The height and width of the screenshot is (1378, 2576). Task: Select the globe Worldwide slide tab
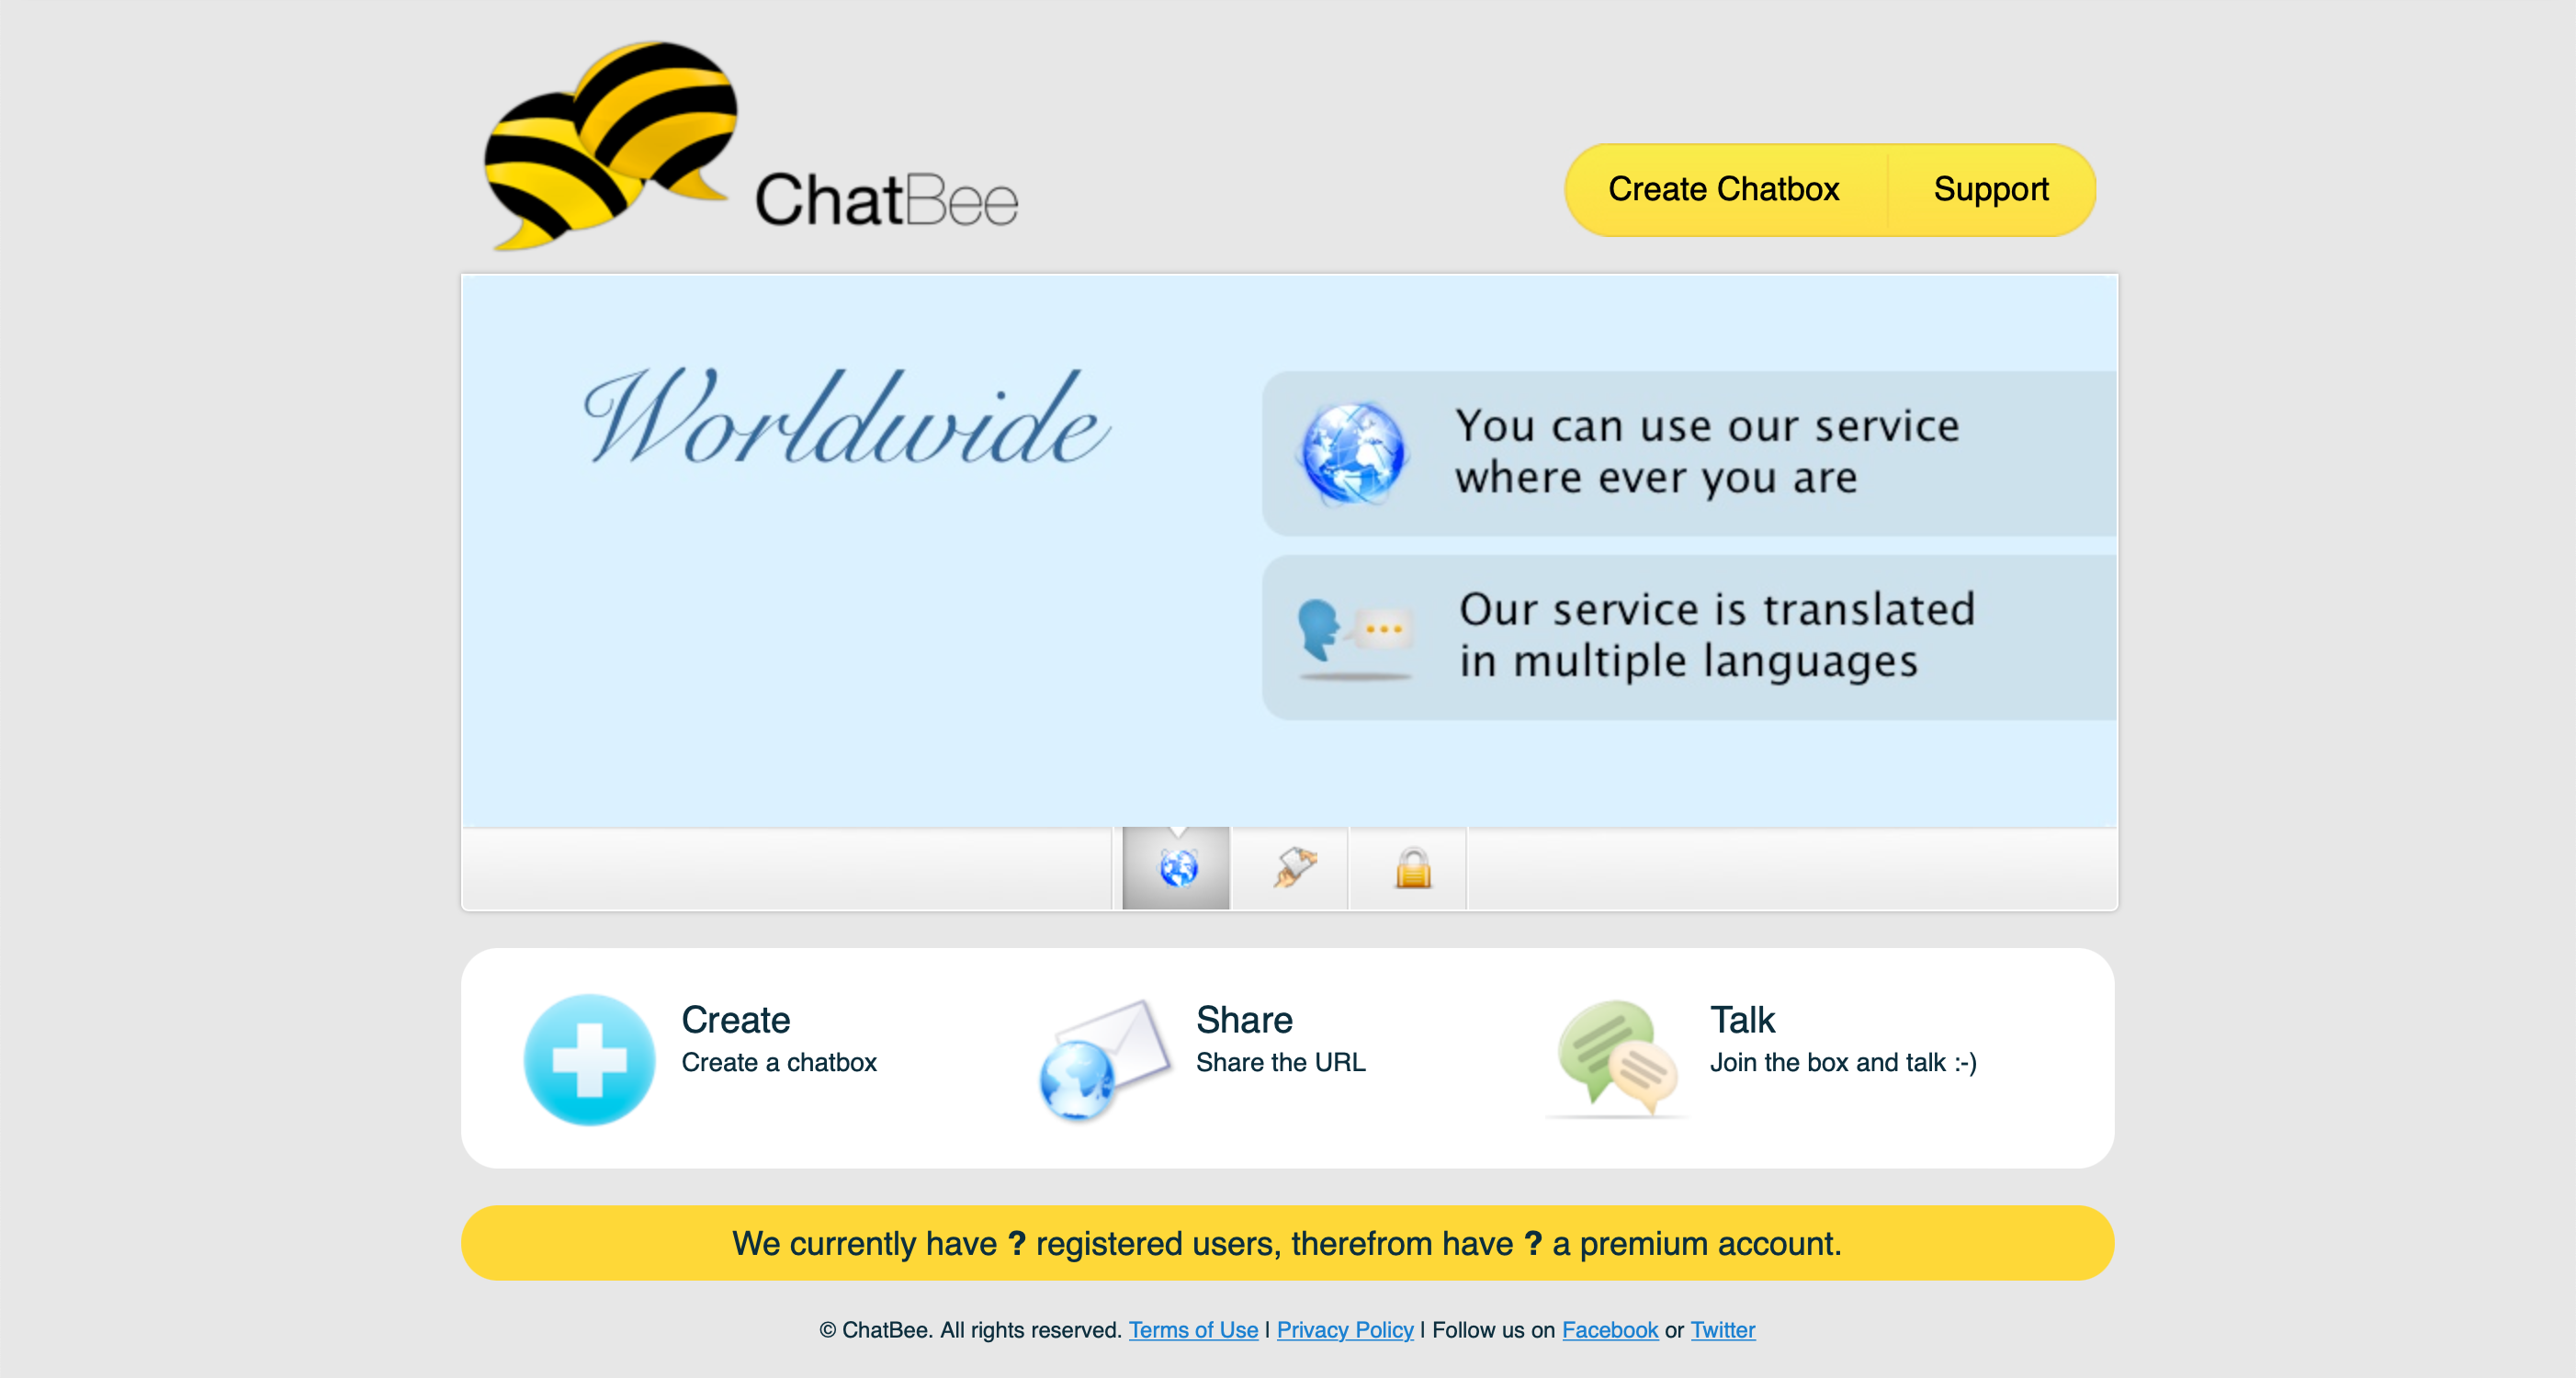click(1176, 867)
